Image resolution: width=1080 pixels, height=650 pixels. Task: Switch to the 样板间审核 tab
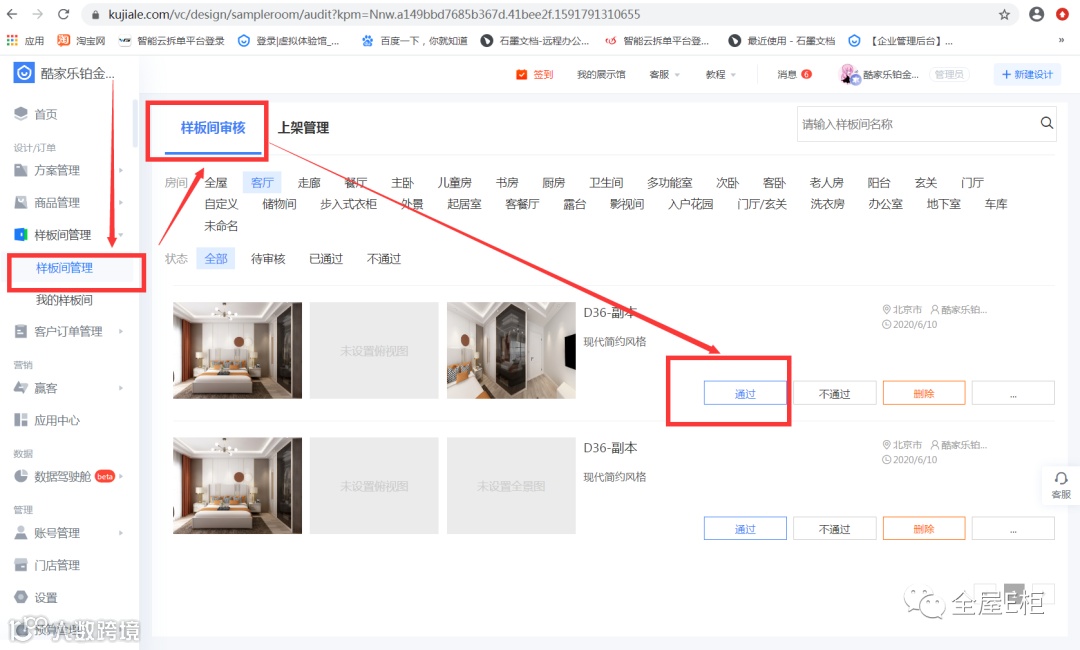point(213,127)
